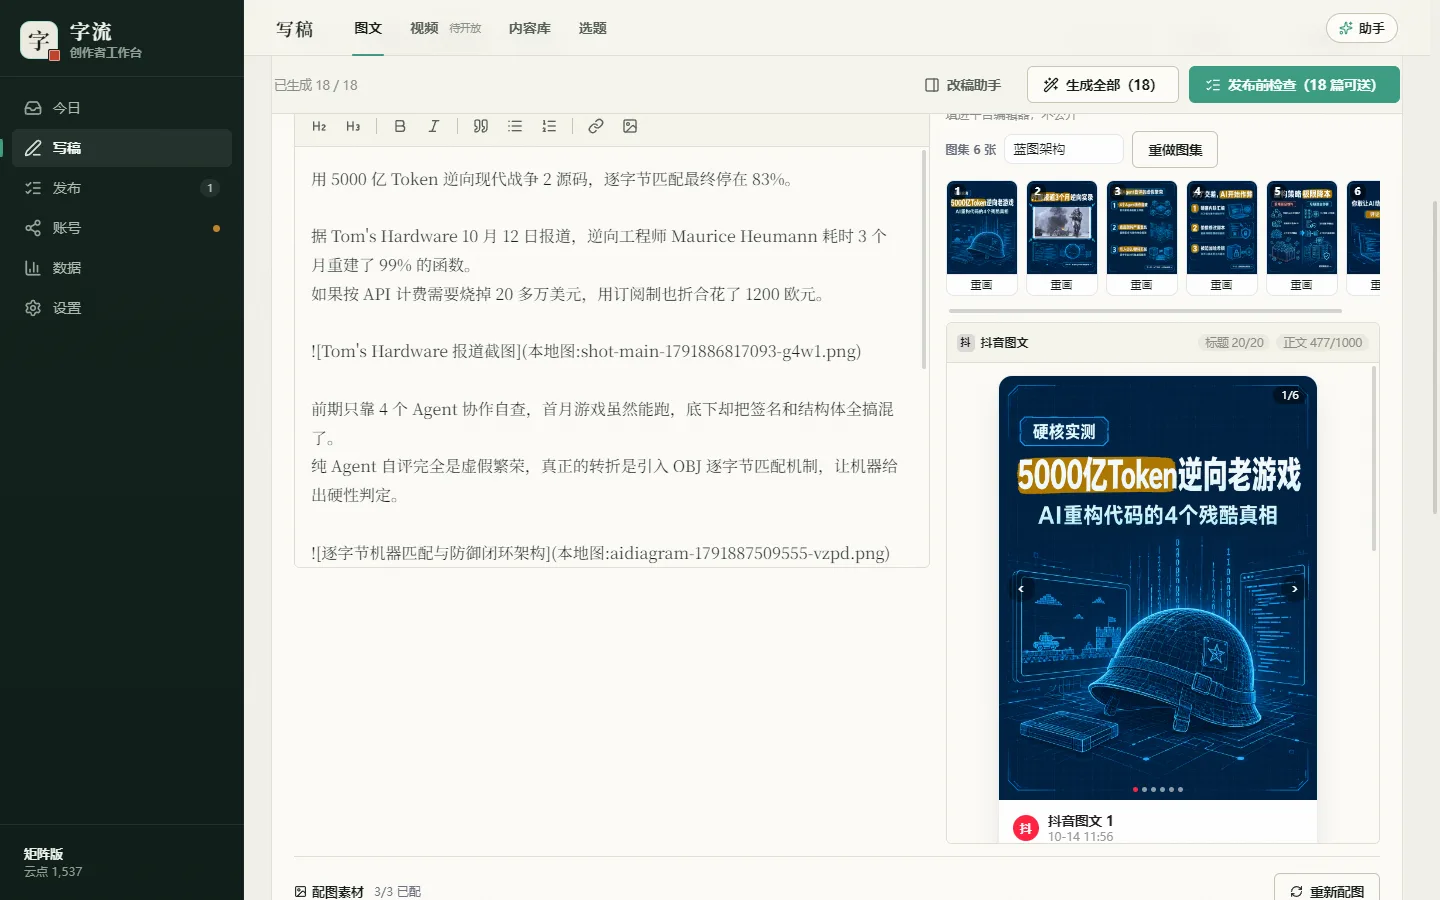The width and height of the screenshot is (1440, 900).
Task: Redraw image 2 with 重画
Action: [x=1062, y=285]
